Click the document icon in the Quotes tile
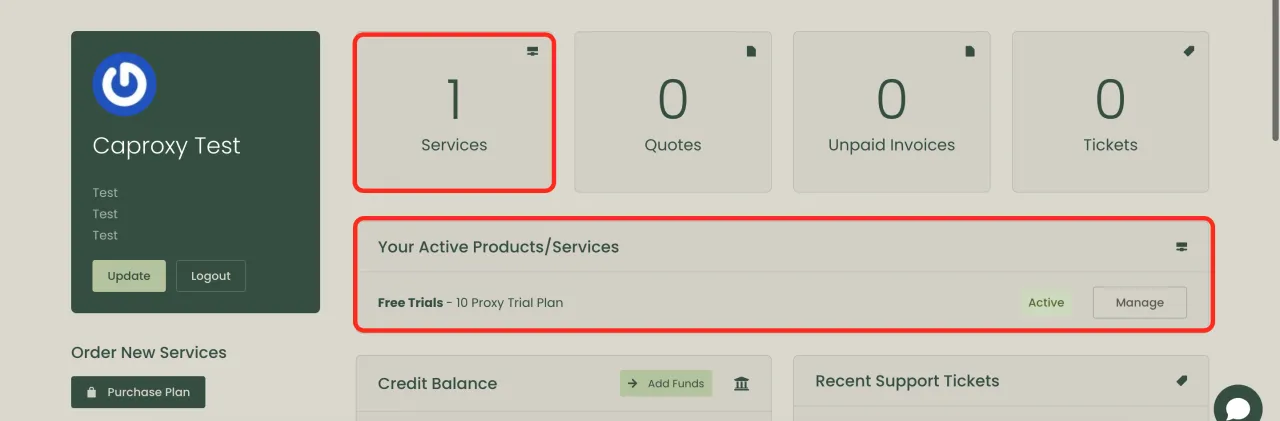 [x=751, y=52]
